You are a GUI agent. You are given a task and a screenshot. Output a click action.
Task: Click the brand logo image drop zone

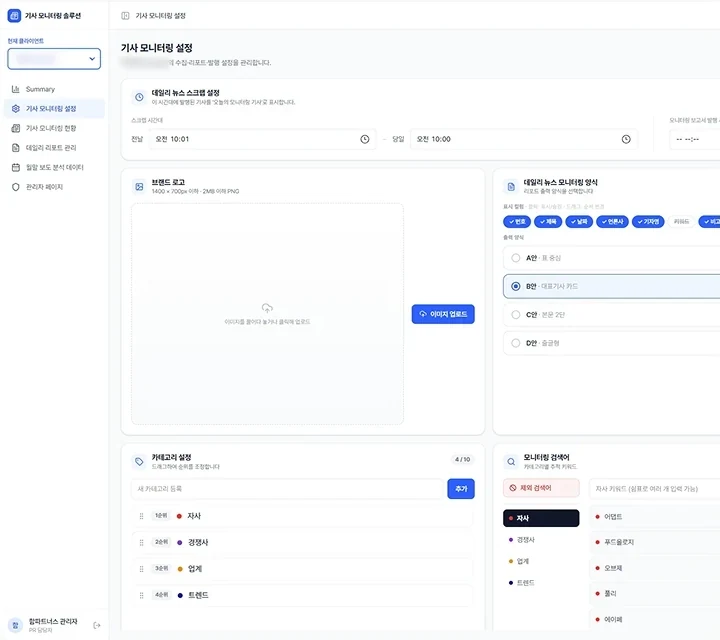pos(267,314)
